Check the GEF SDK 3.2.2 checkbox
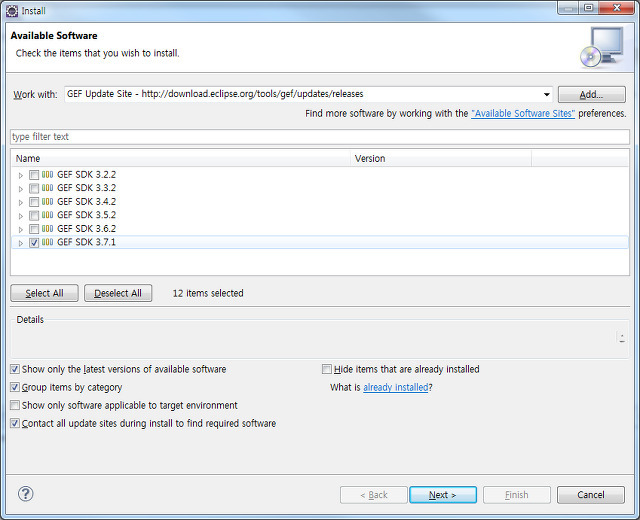The width and height of the screenshot is (640, 520). click(x=34, y=175)
